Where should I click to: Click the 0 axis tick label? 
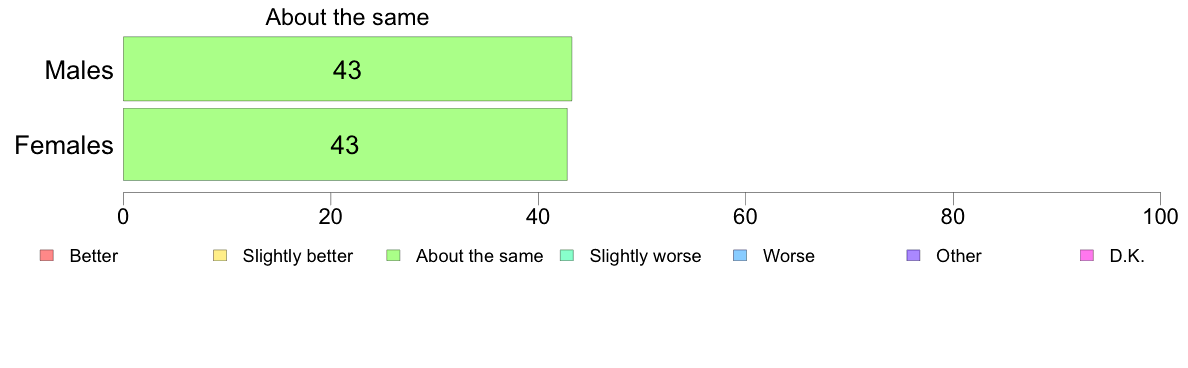[123, 216]
